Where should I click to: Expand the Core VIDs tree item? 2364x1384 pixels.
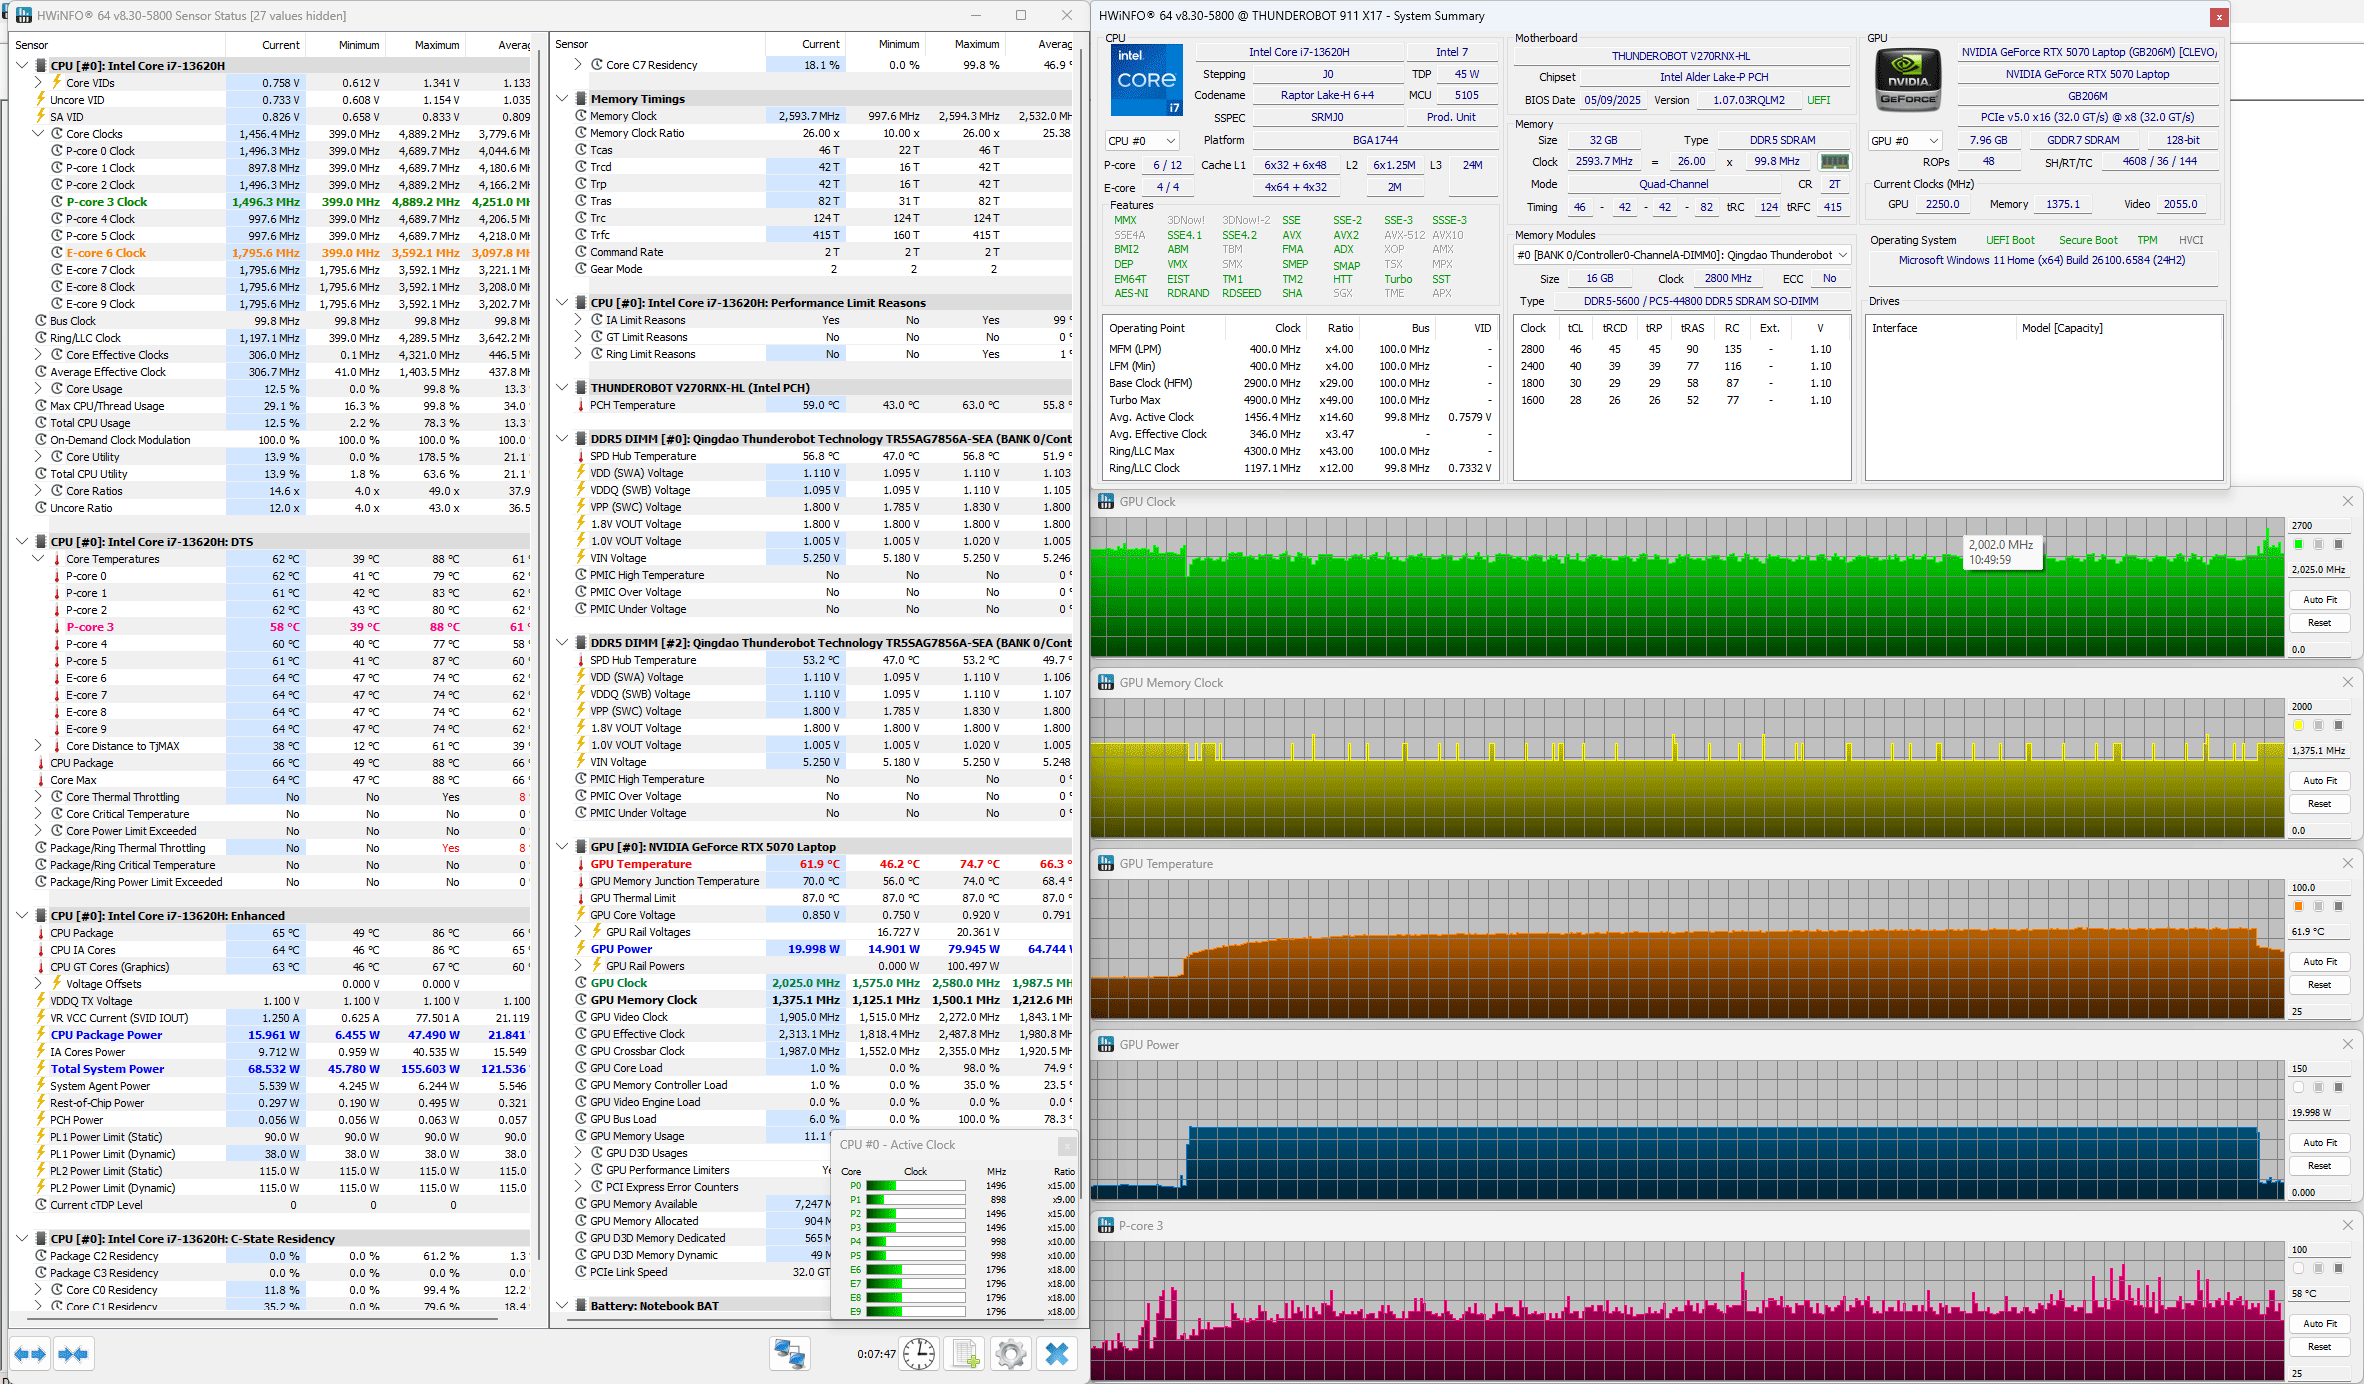38,83
